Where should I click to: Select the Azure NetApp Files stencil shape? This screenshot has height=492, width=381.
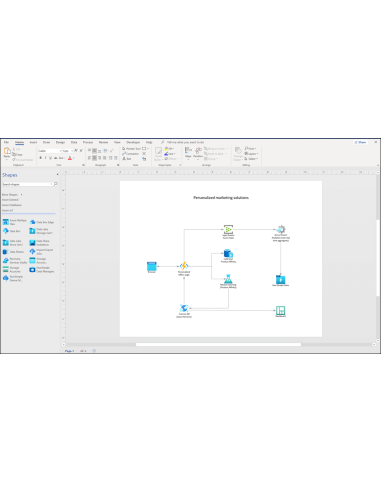pos(15,222)
